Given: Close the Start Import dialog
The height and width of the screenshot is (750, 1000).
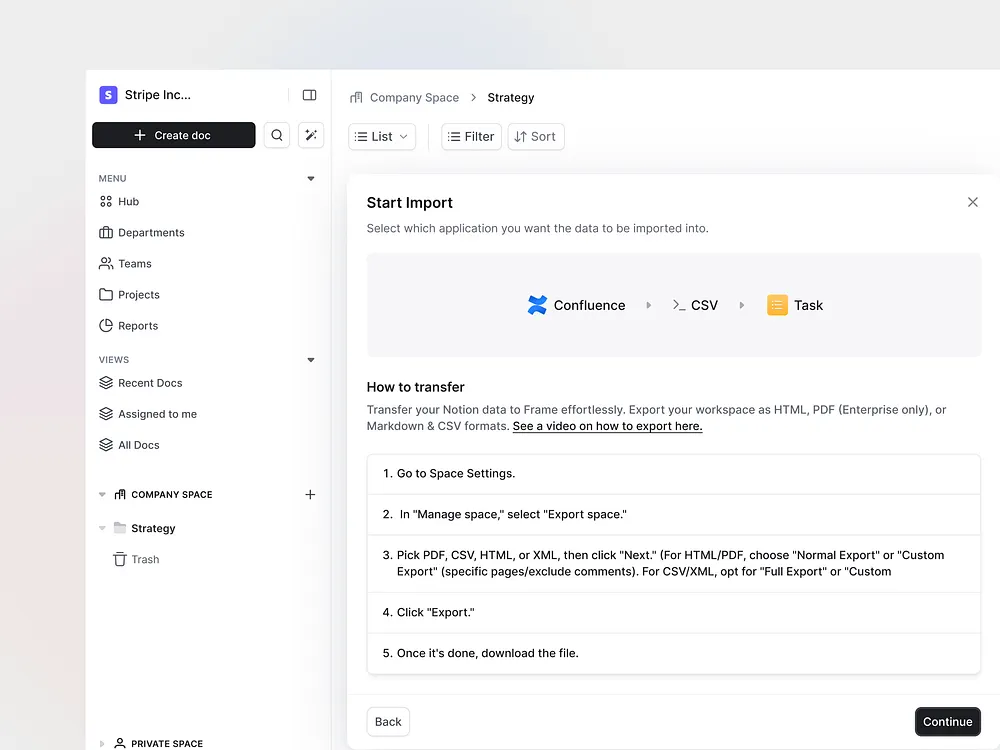Looking at the screenshot, I should coord(972,202).
